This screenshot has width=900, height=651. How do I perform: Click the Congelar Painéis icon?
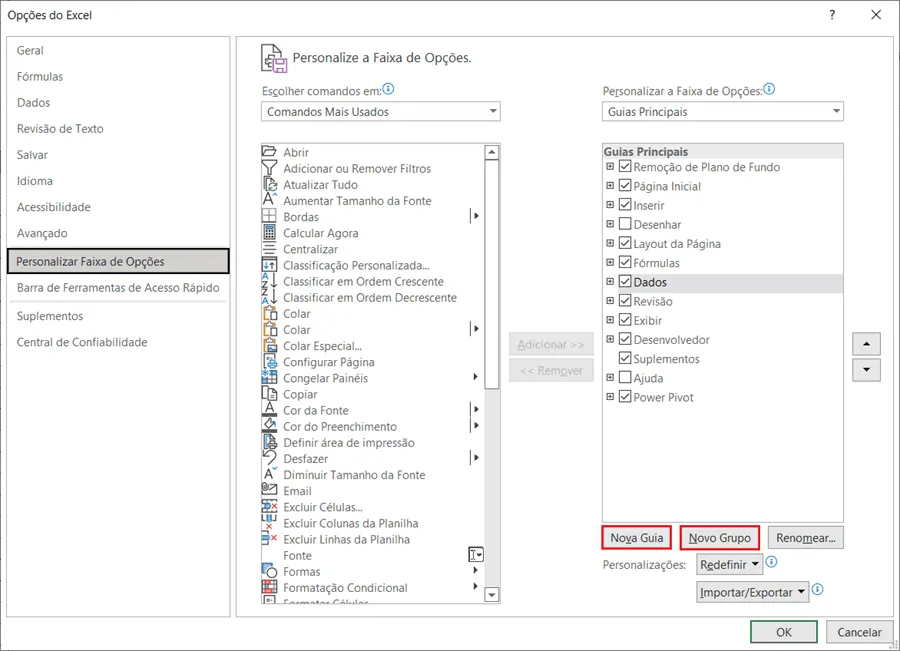point(269,377)
